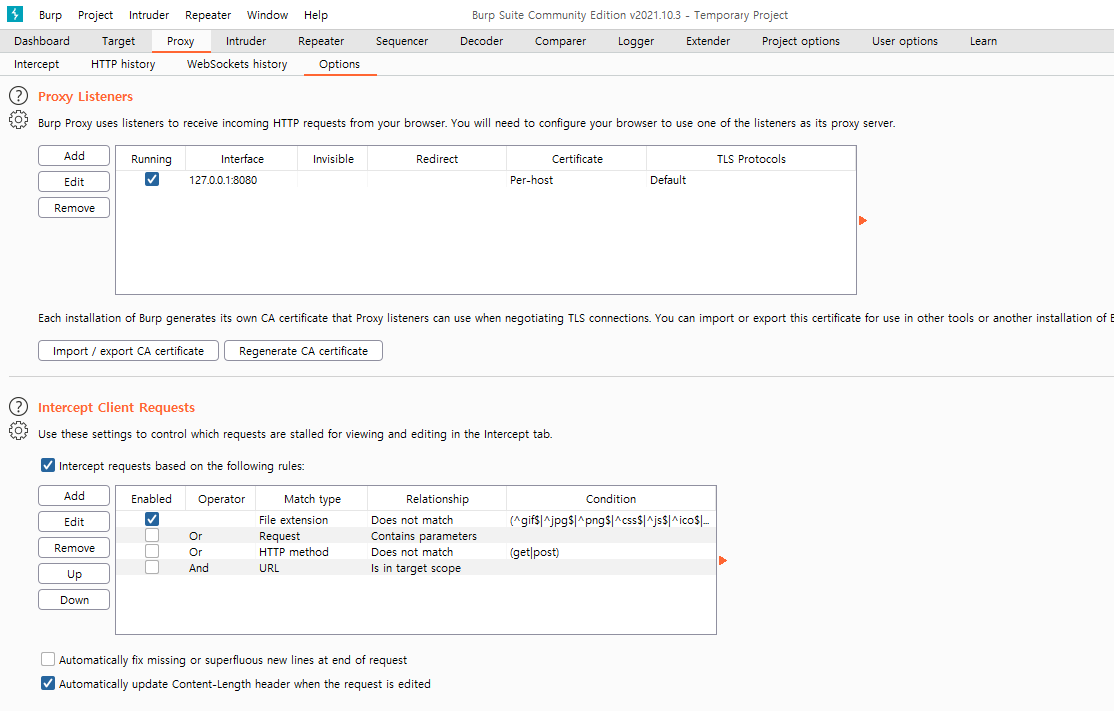The width and height of the screenshot is (1114, 711).
Task: Enable the HTTP method rule checkbox
Action: 152,551
